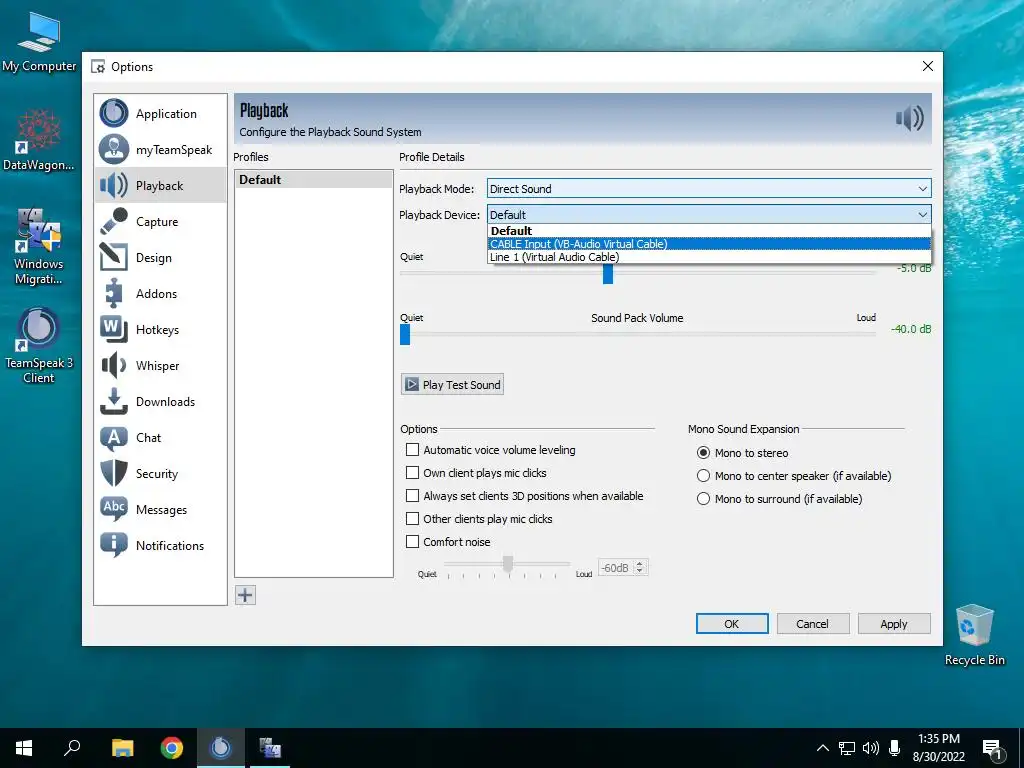Click the Messages Abc icon
Viewport: 1024px width, 768px height.
[114, 509]
